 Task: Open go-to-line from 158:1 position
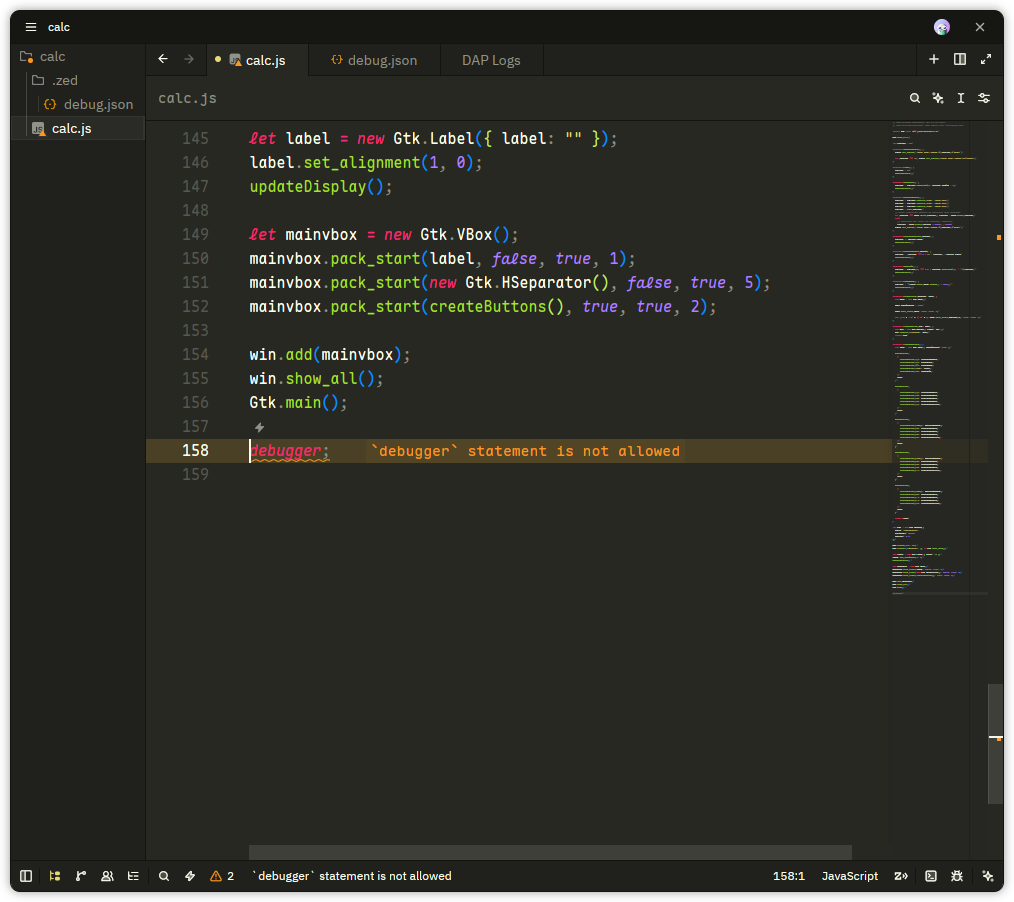pyautogui.click(x=788, y=875)
